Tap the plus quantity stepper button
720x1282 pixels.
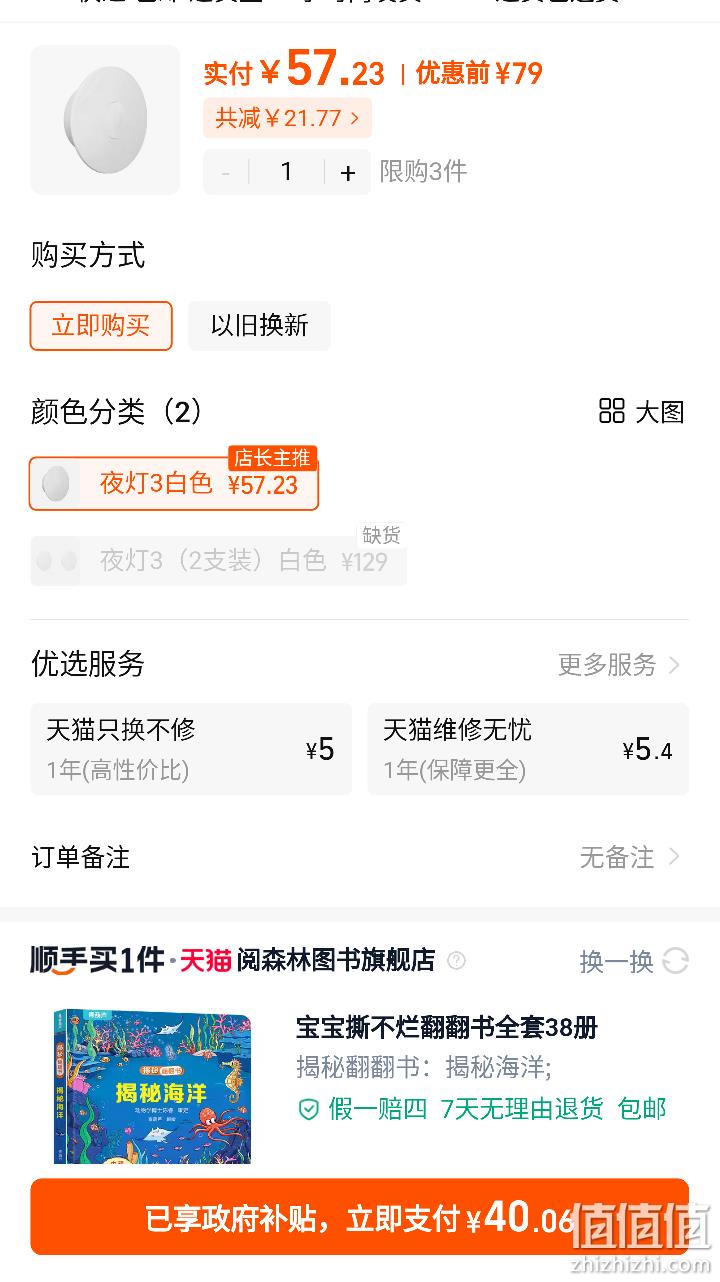pos(347,173)
